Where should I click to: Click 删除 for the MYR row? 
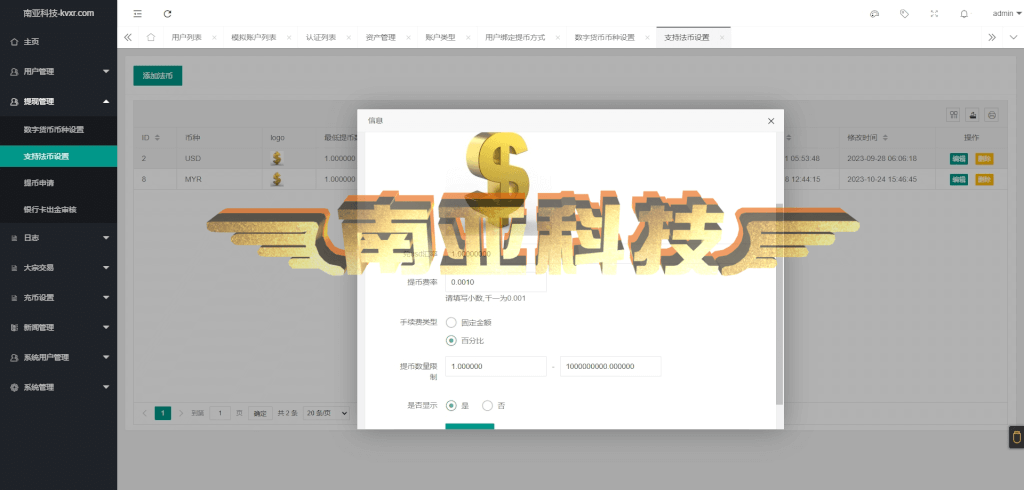click(984, 179)
